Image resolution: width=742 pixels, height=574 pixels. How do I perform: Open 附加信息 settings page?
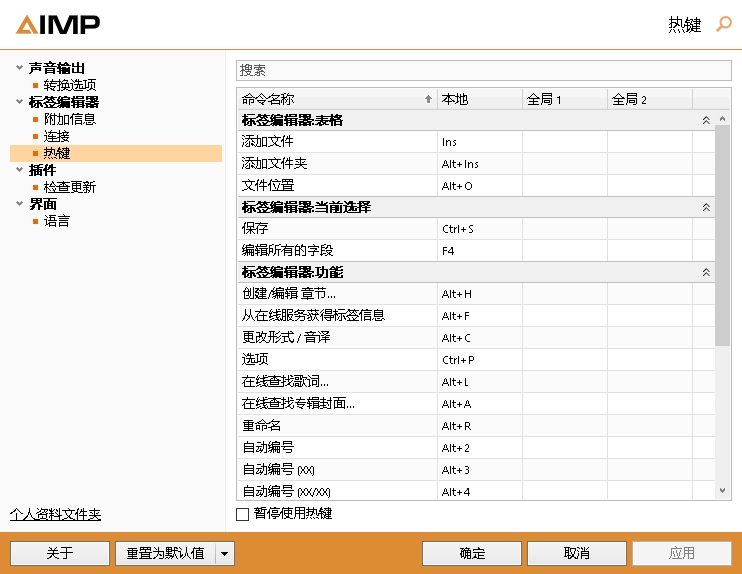pos(70,119)
